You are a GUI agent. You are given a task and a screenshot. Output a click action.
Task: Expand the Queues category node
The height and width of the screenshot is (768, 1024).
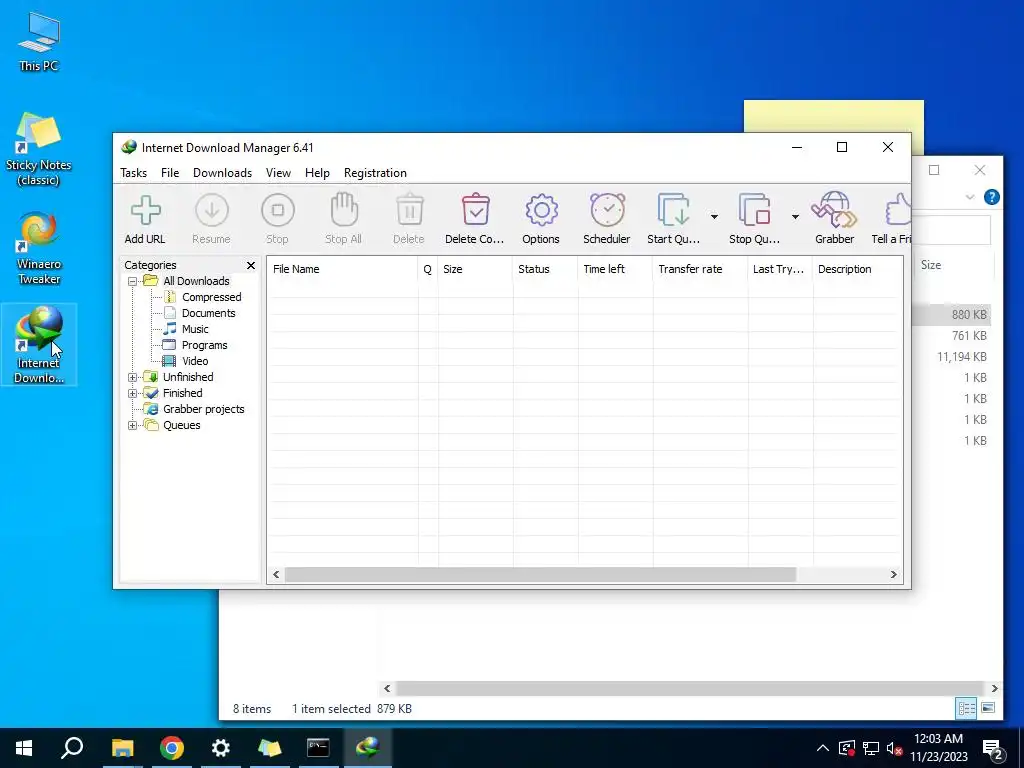point(133,425)
